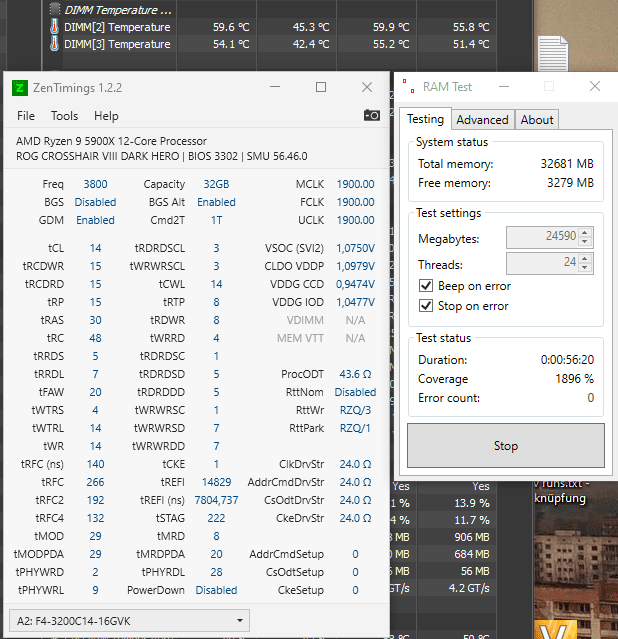Viewport: 618px width, 639px height.
Task: Click the BGS Alt Enabled value
Action: point(216,202)
